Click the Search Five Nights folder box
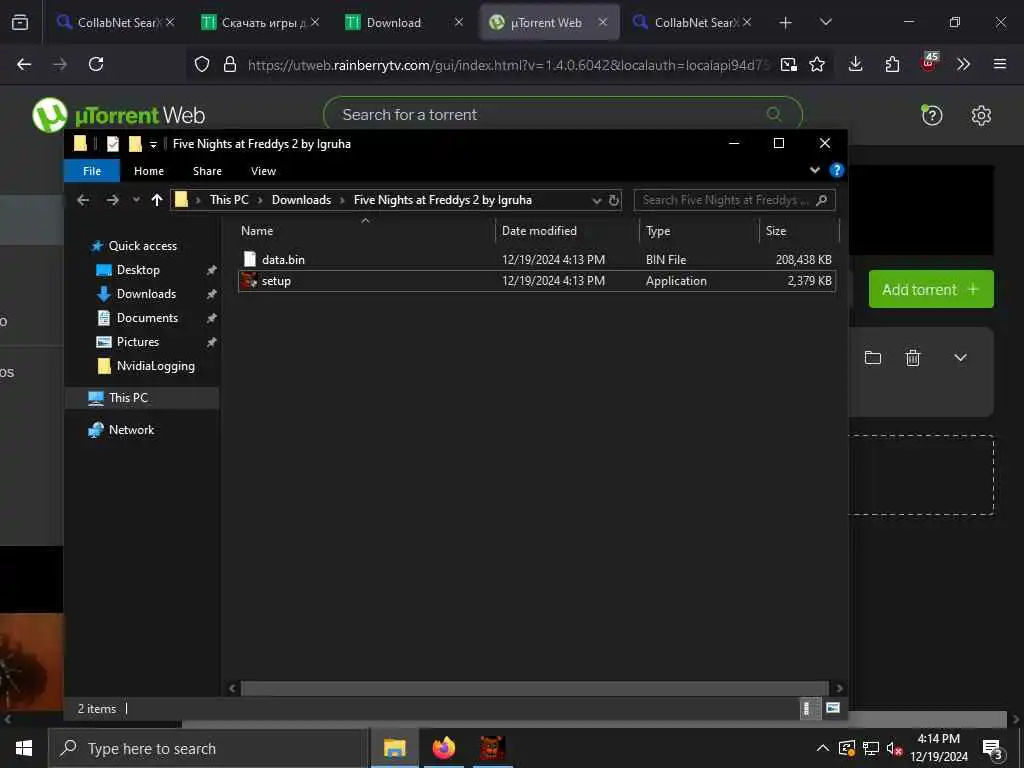The width and height of the screenshot is (1024, 768). (x=734, y=200)
